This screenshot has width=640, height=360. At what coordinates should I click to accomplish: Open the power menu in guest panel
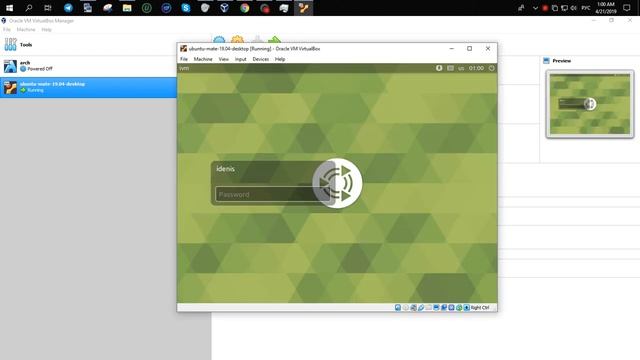click(491, 68)
